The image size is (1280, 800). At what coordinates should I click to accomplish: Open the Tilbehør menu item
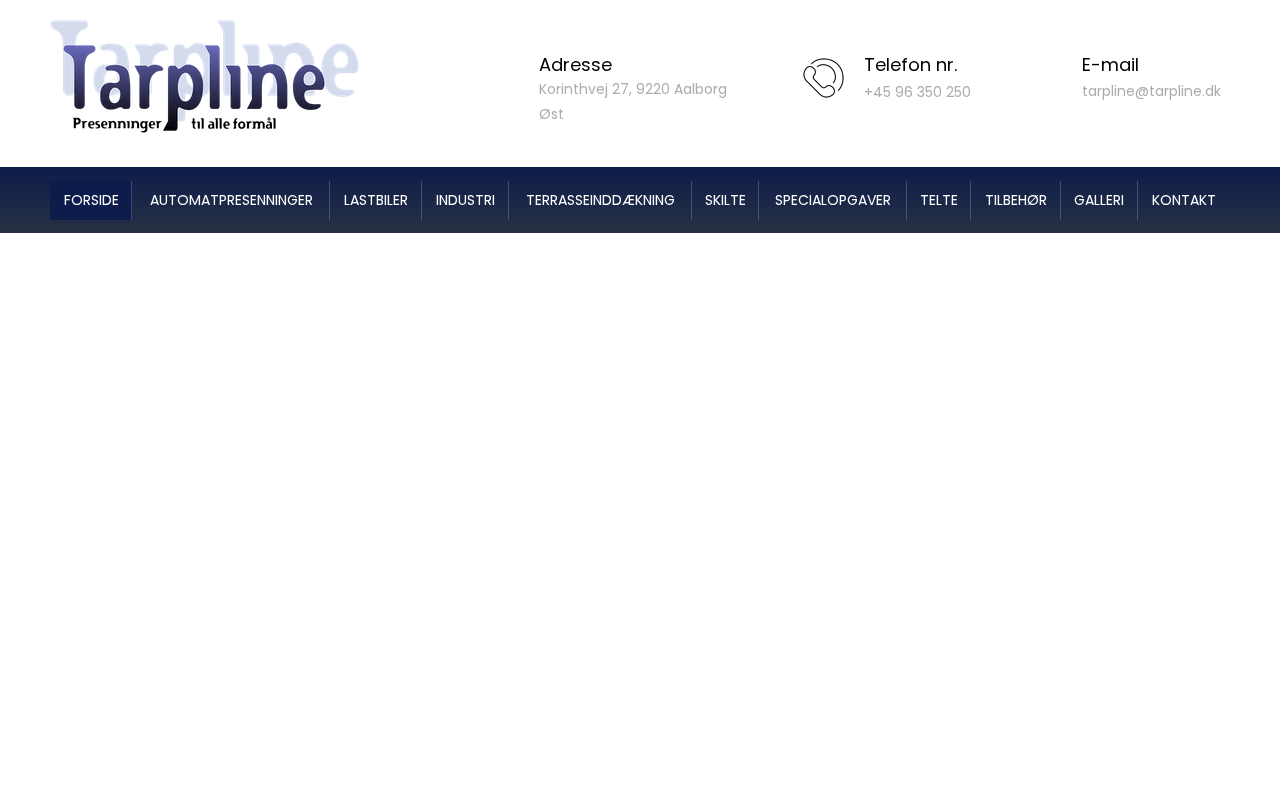[1016, 200]
